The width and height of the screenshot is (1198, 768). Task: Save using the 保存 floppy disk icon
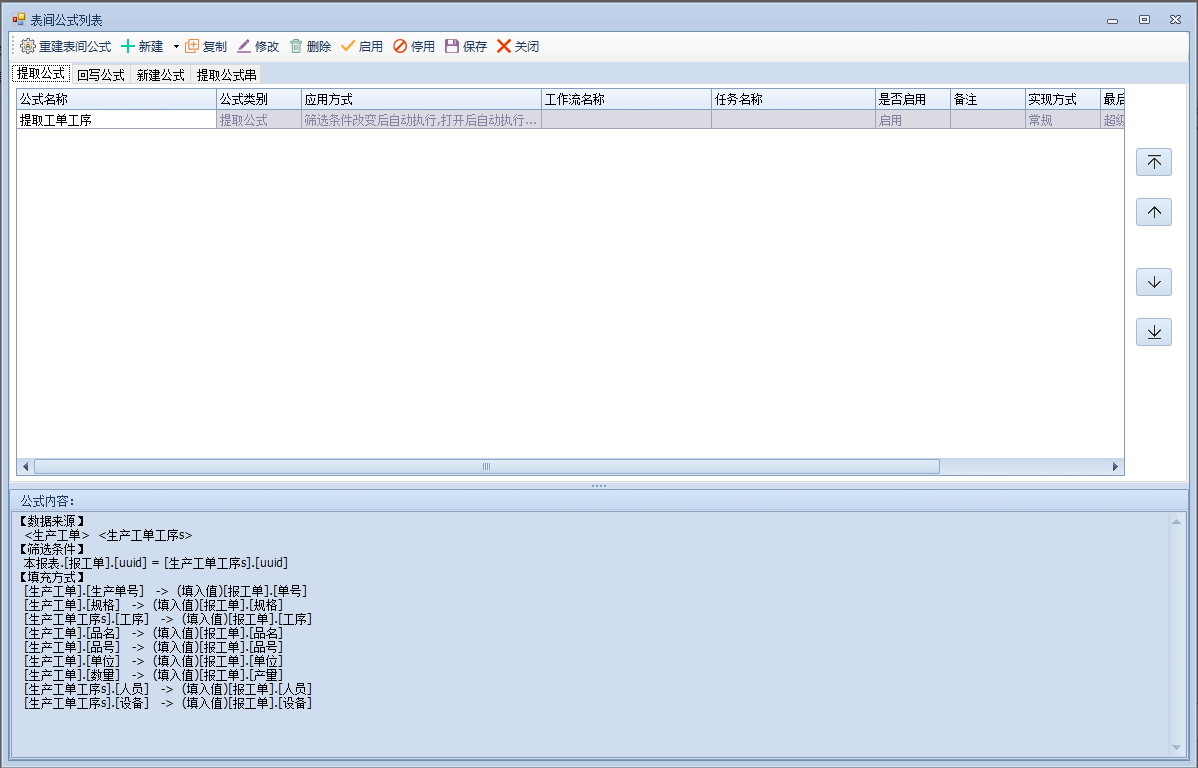tap(452, 46)
